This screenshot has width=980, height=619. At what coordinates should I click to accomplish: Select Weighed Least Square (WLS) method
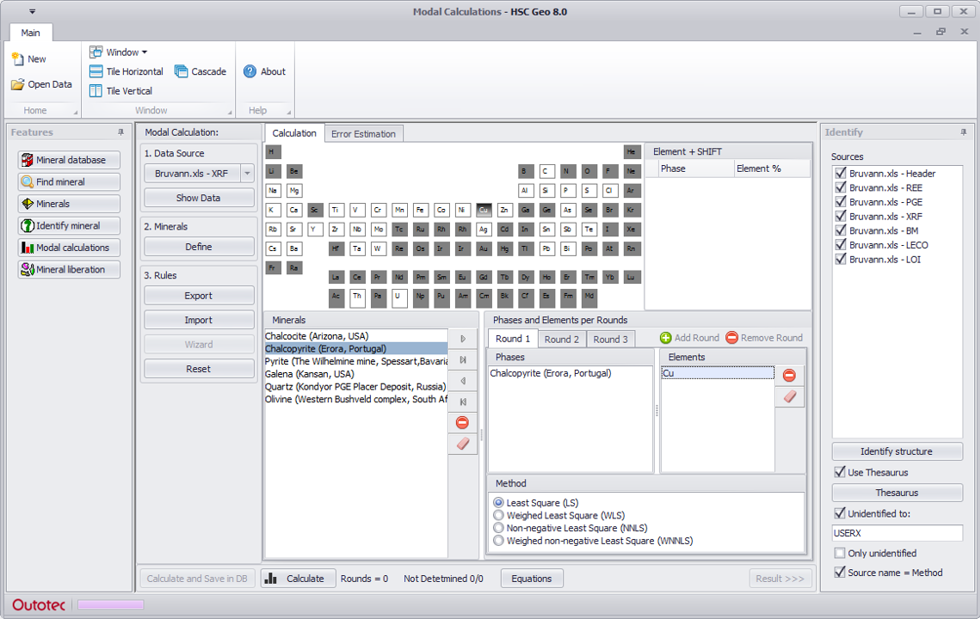point(498,515)
